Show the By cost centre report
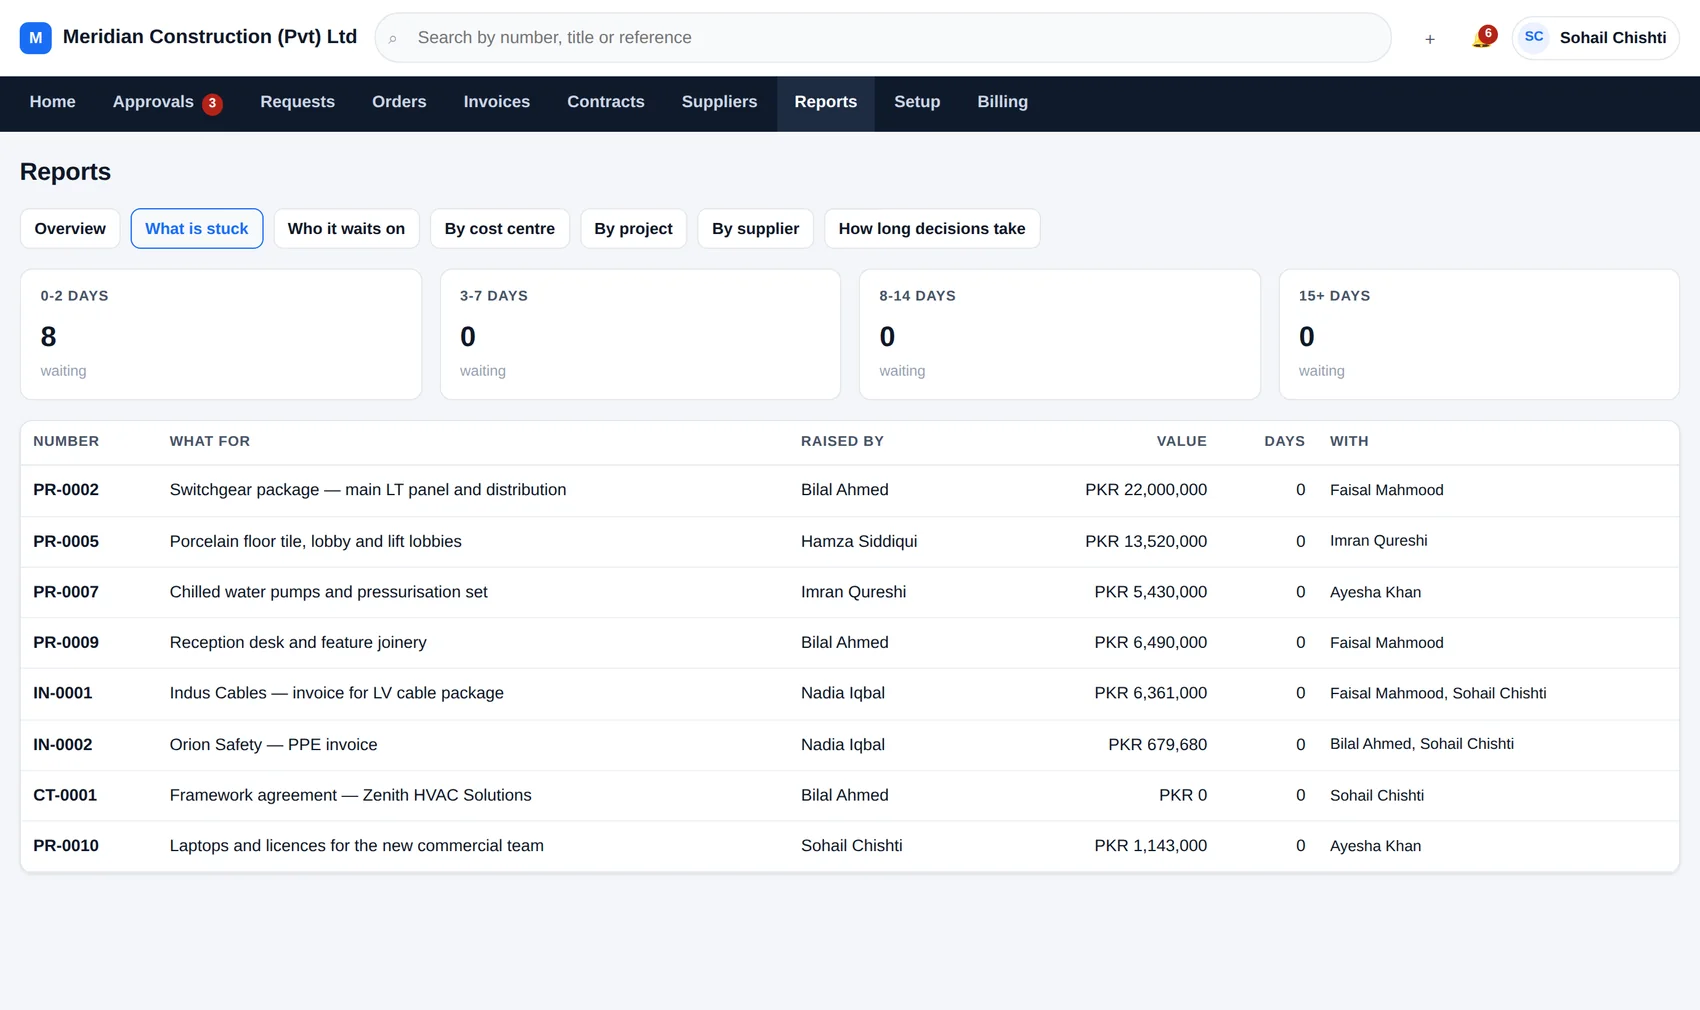The width and height of the screenshot is (1700, 1010). (500, 229)
